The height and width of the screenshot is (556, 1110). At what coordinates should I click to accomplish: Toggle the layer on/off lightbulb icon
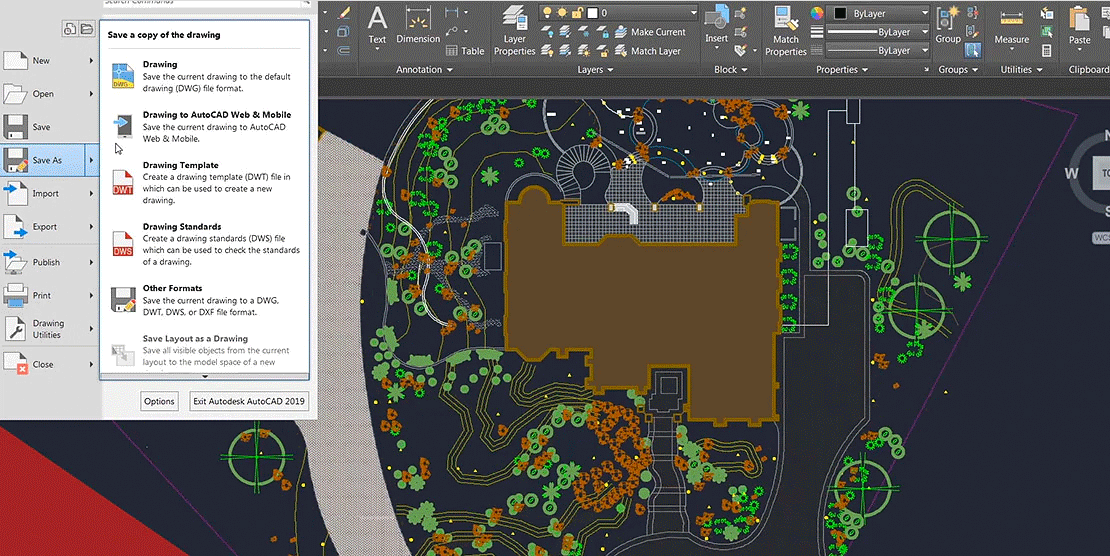(548, 13)
